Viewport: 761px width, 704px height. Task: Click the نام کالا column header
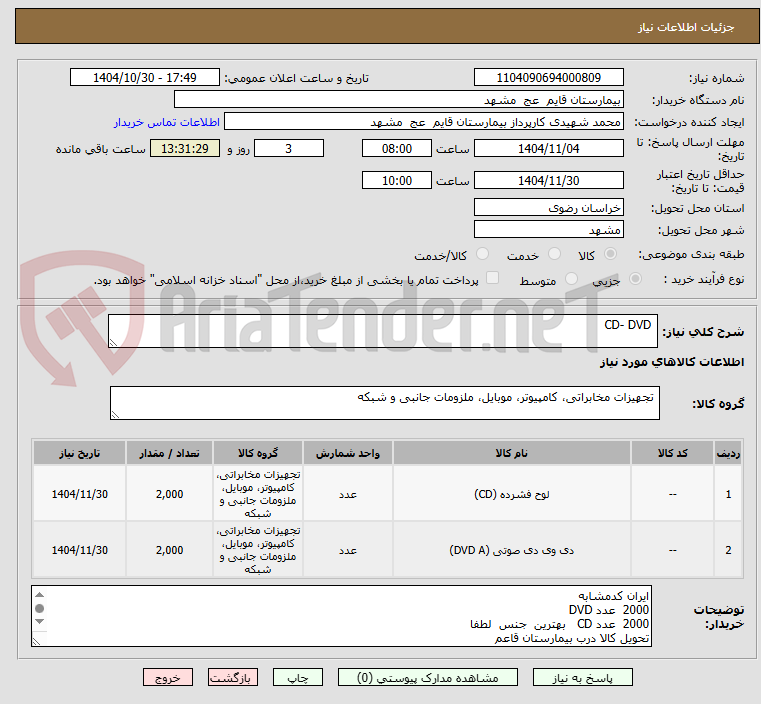point(512,453)
